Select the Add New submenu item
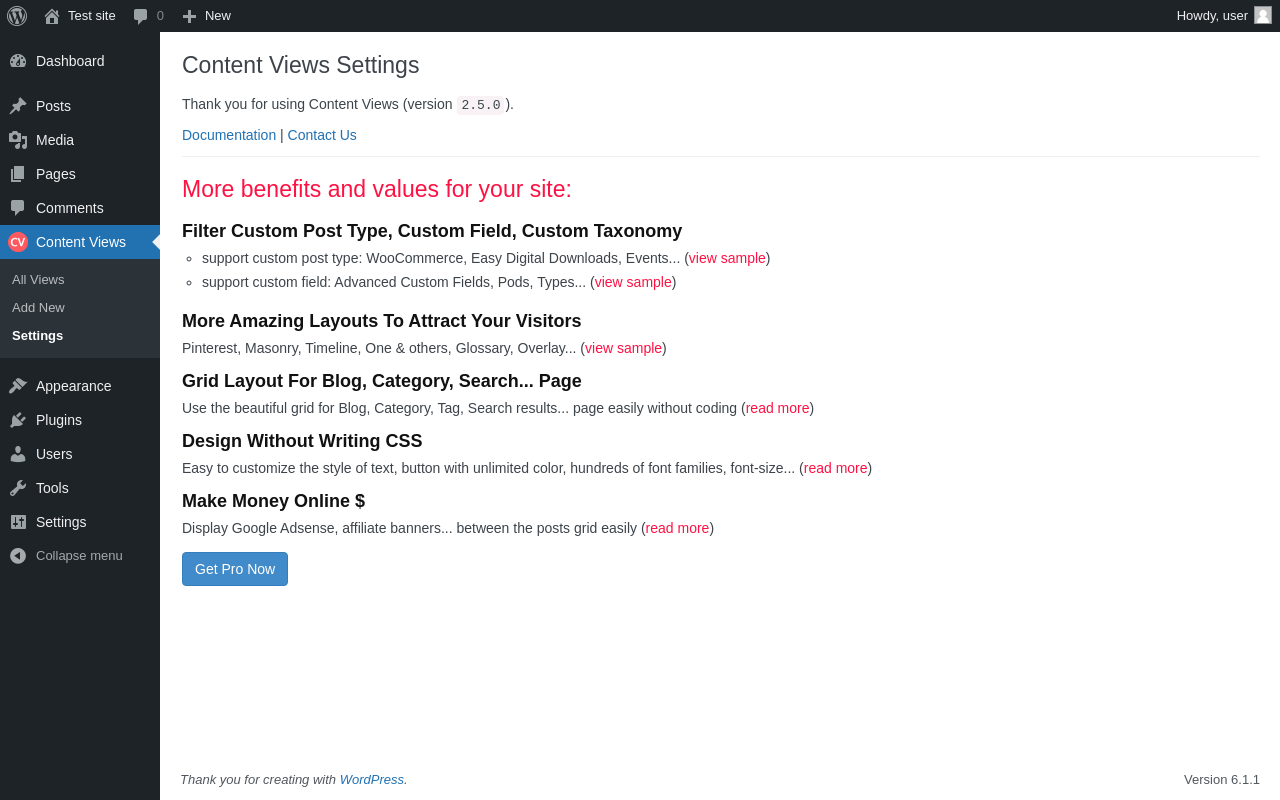The height and width of the screenshot is (800, 1280). [x=38, y=308]
